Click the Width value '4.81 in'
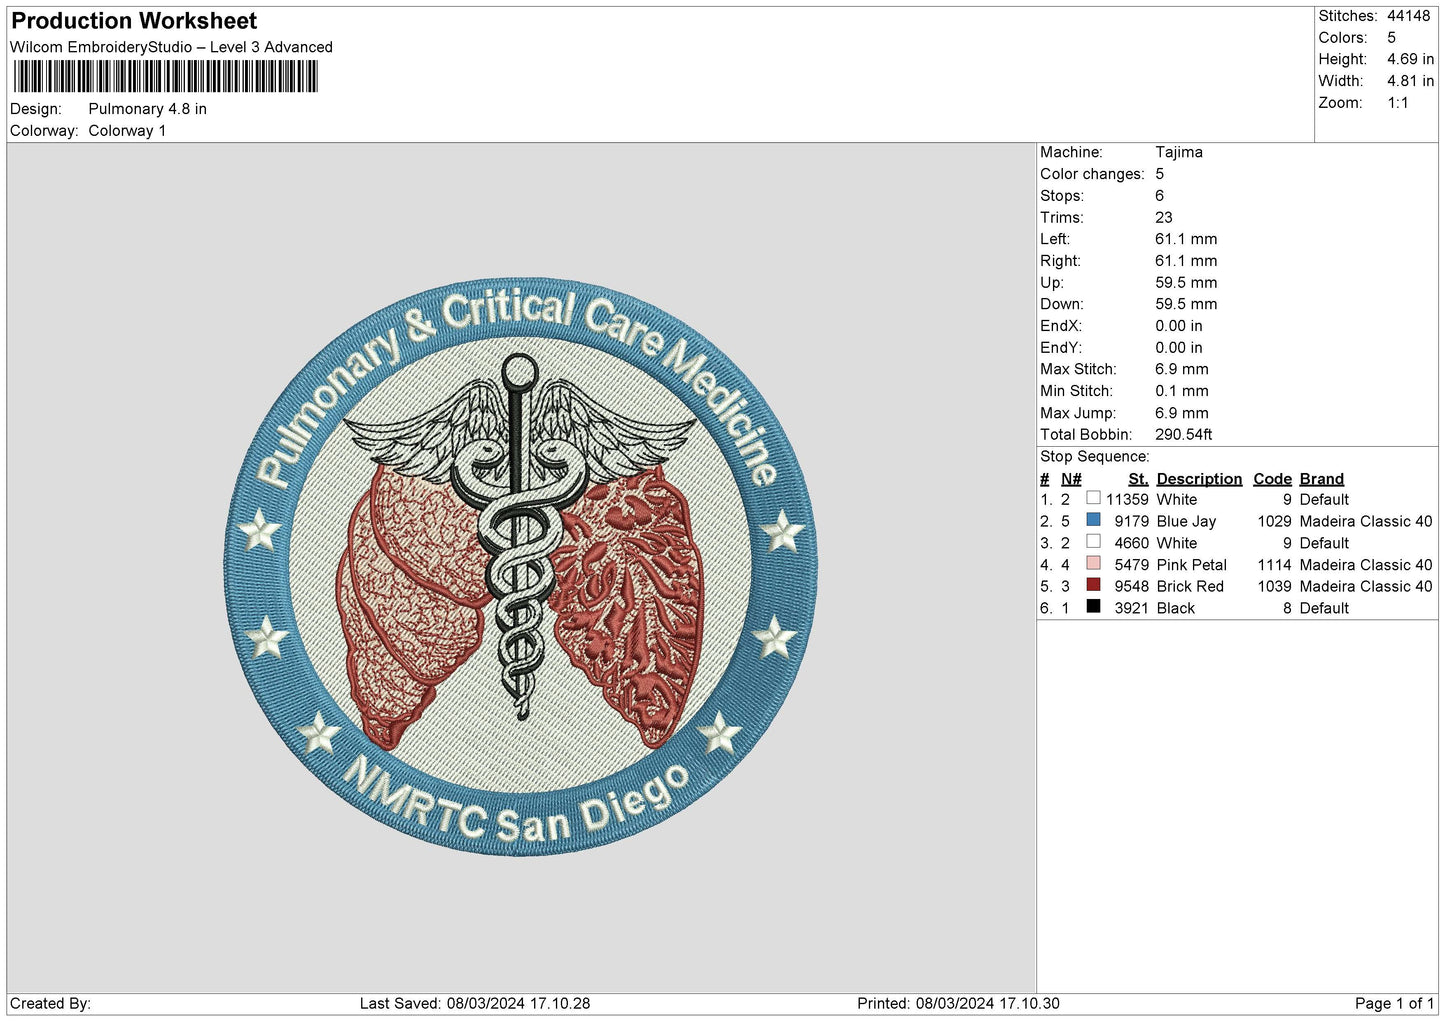The width and height of the screenshot is (1445, 1021). [1410, 81]
